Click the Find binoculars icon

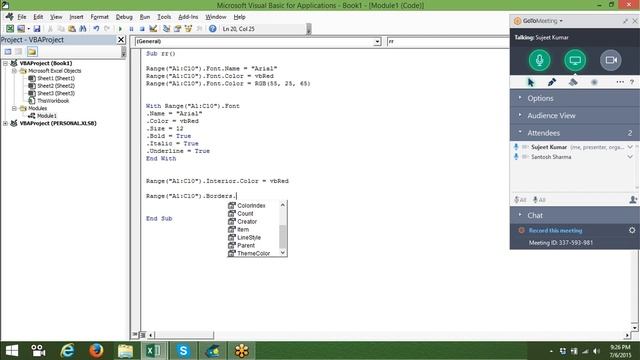pyautogui.click(x=83, y=29)
